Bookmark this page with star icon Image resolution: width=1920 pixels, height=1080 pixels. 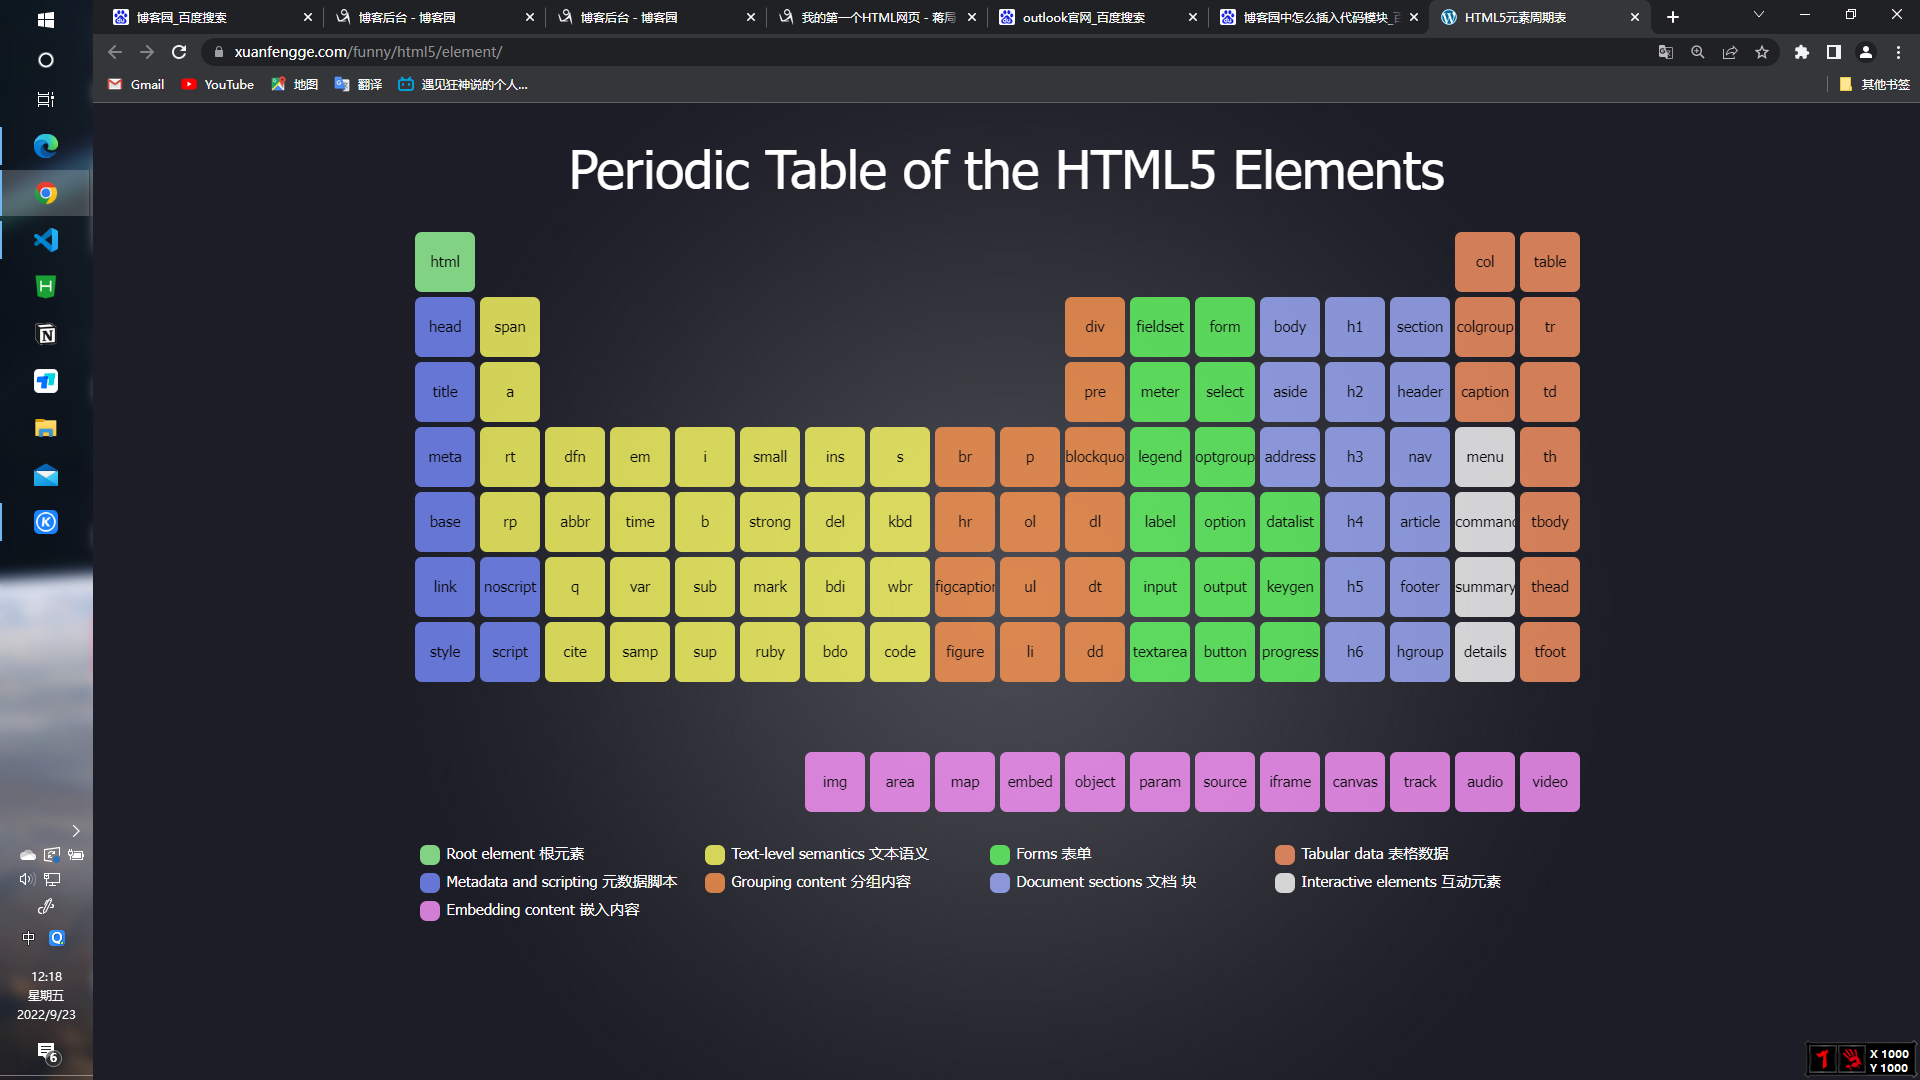point(1762,52)
